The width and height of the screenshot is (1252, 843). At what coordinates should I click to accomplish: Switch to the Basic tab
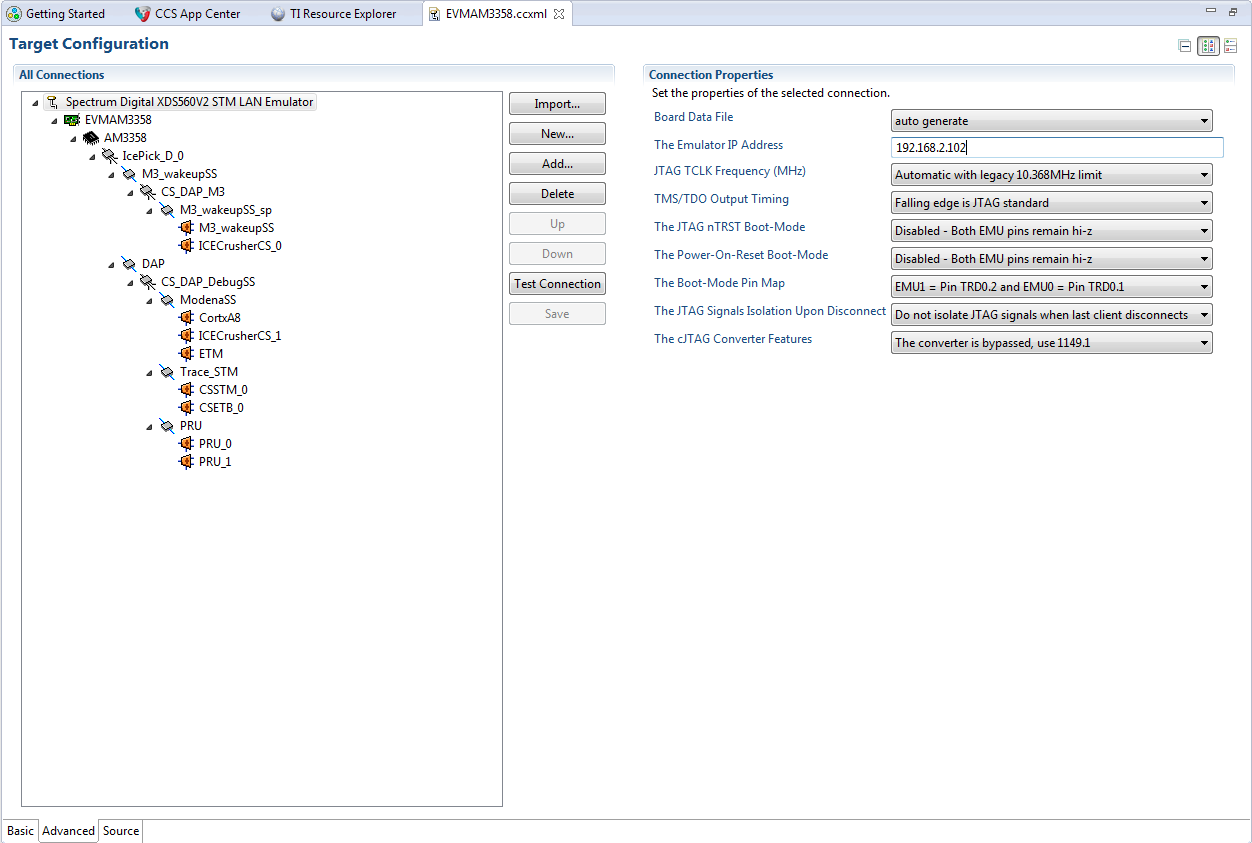click(20, 831)
